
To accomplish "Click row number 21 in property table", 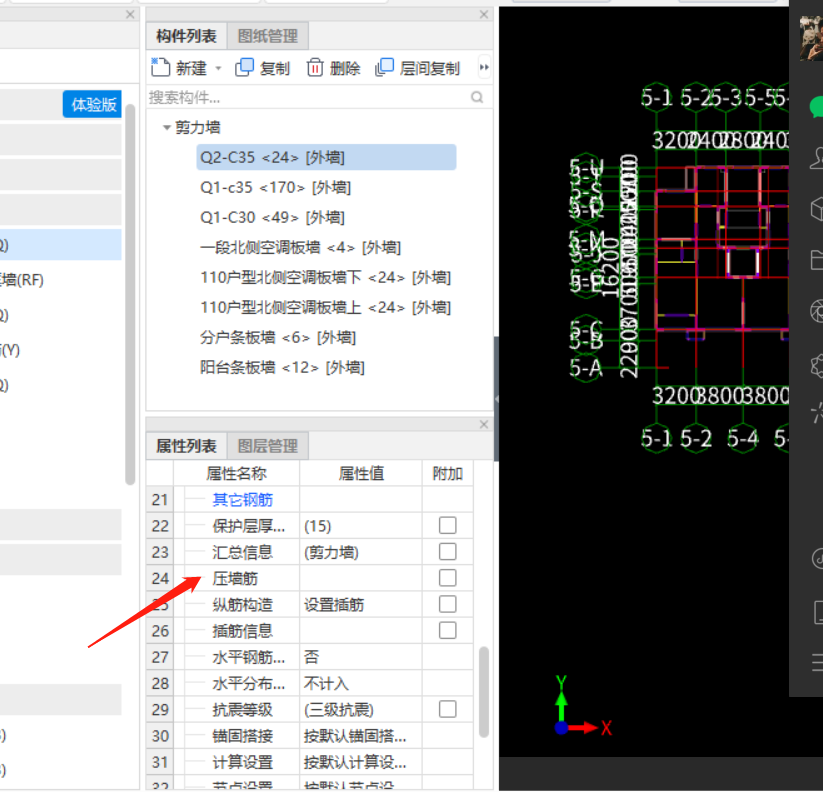I will tap(160, 500).
